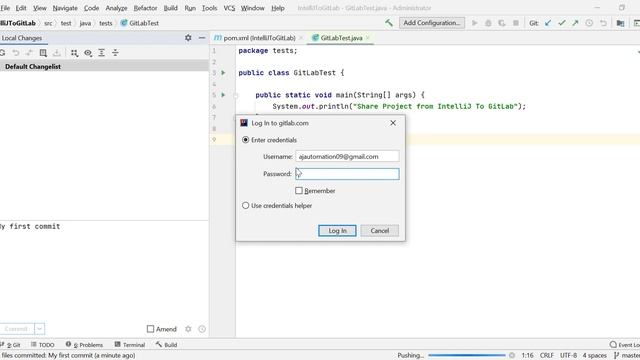Screen dimensions: 640x360
Task: Toggle the Amend checkbox
Action: (x=150, y=329)
